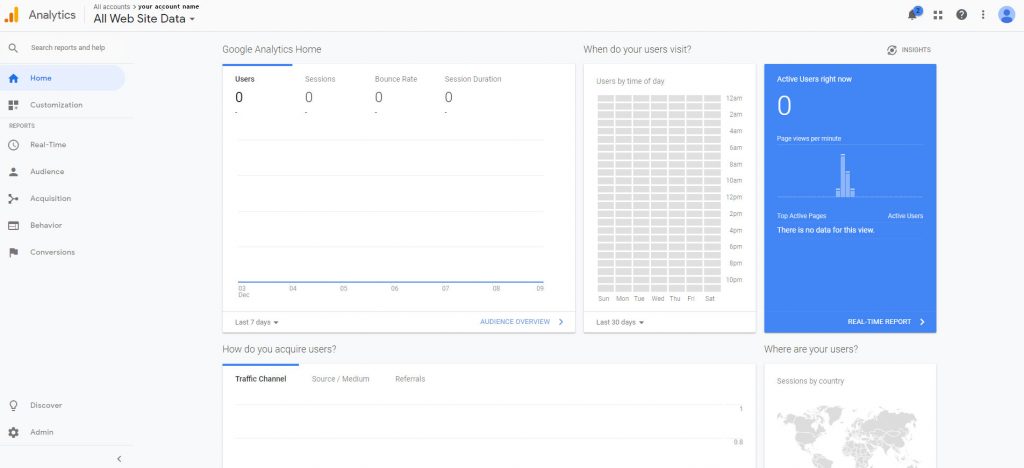
Task: Click the Audience person icon
Action: pos(13,172)
